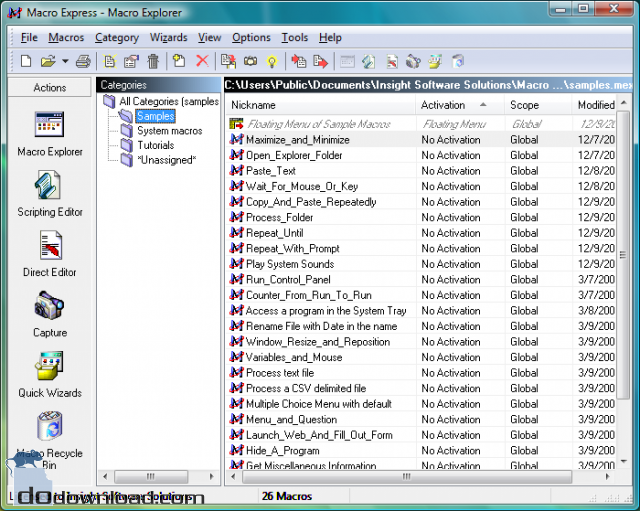
Task: Open Direct Editor from Actions panel
Action: point(49,254)
